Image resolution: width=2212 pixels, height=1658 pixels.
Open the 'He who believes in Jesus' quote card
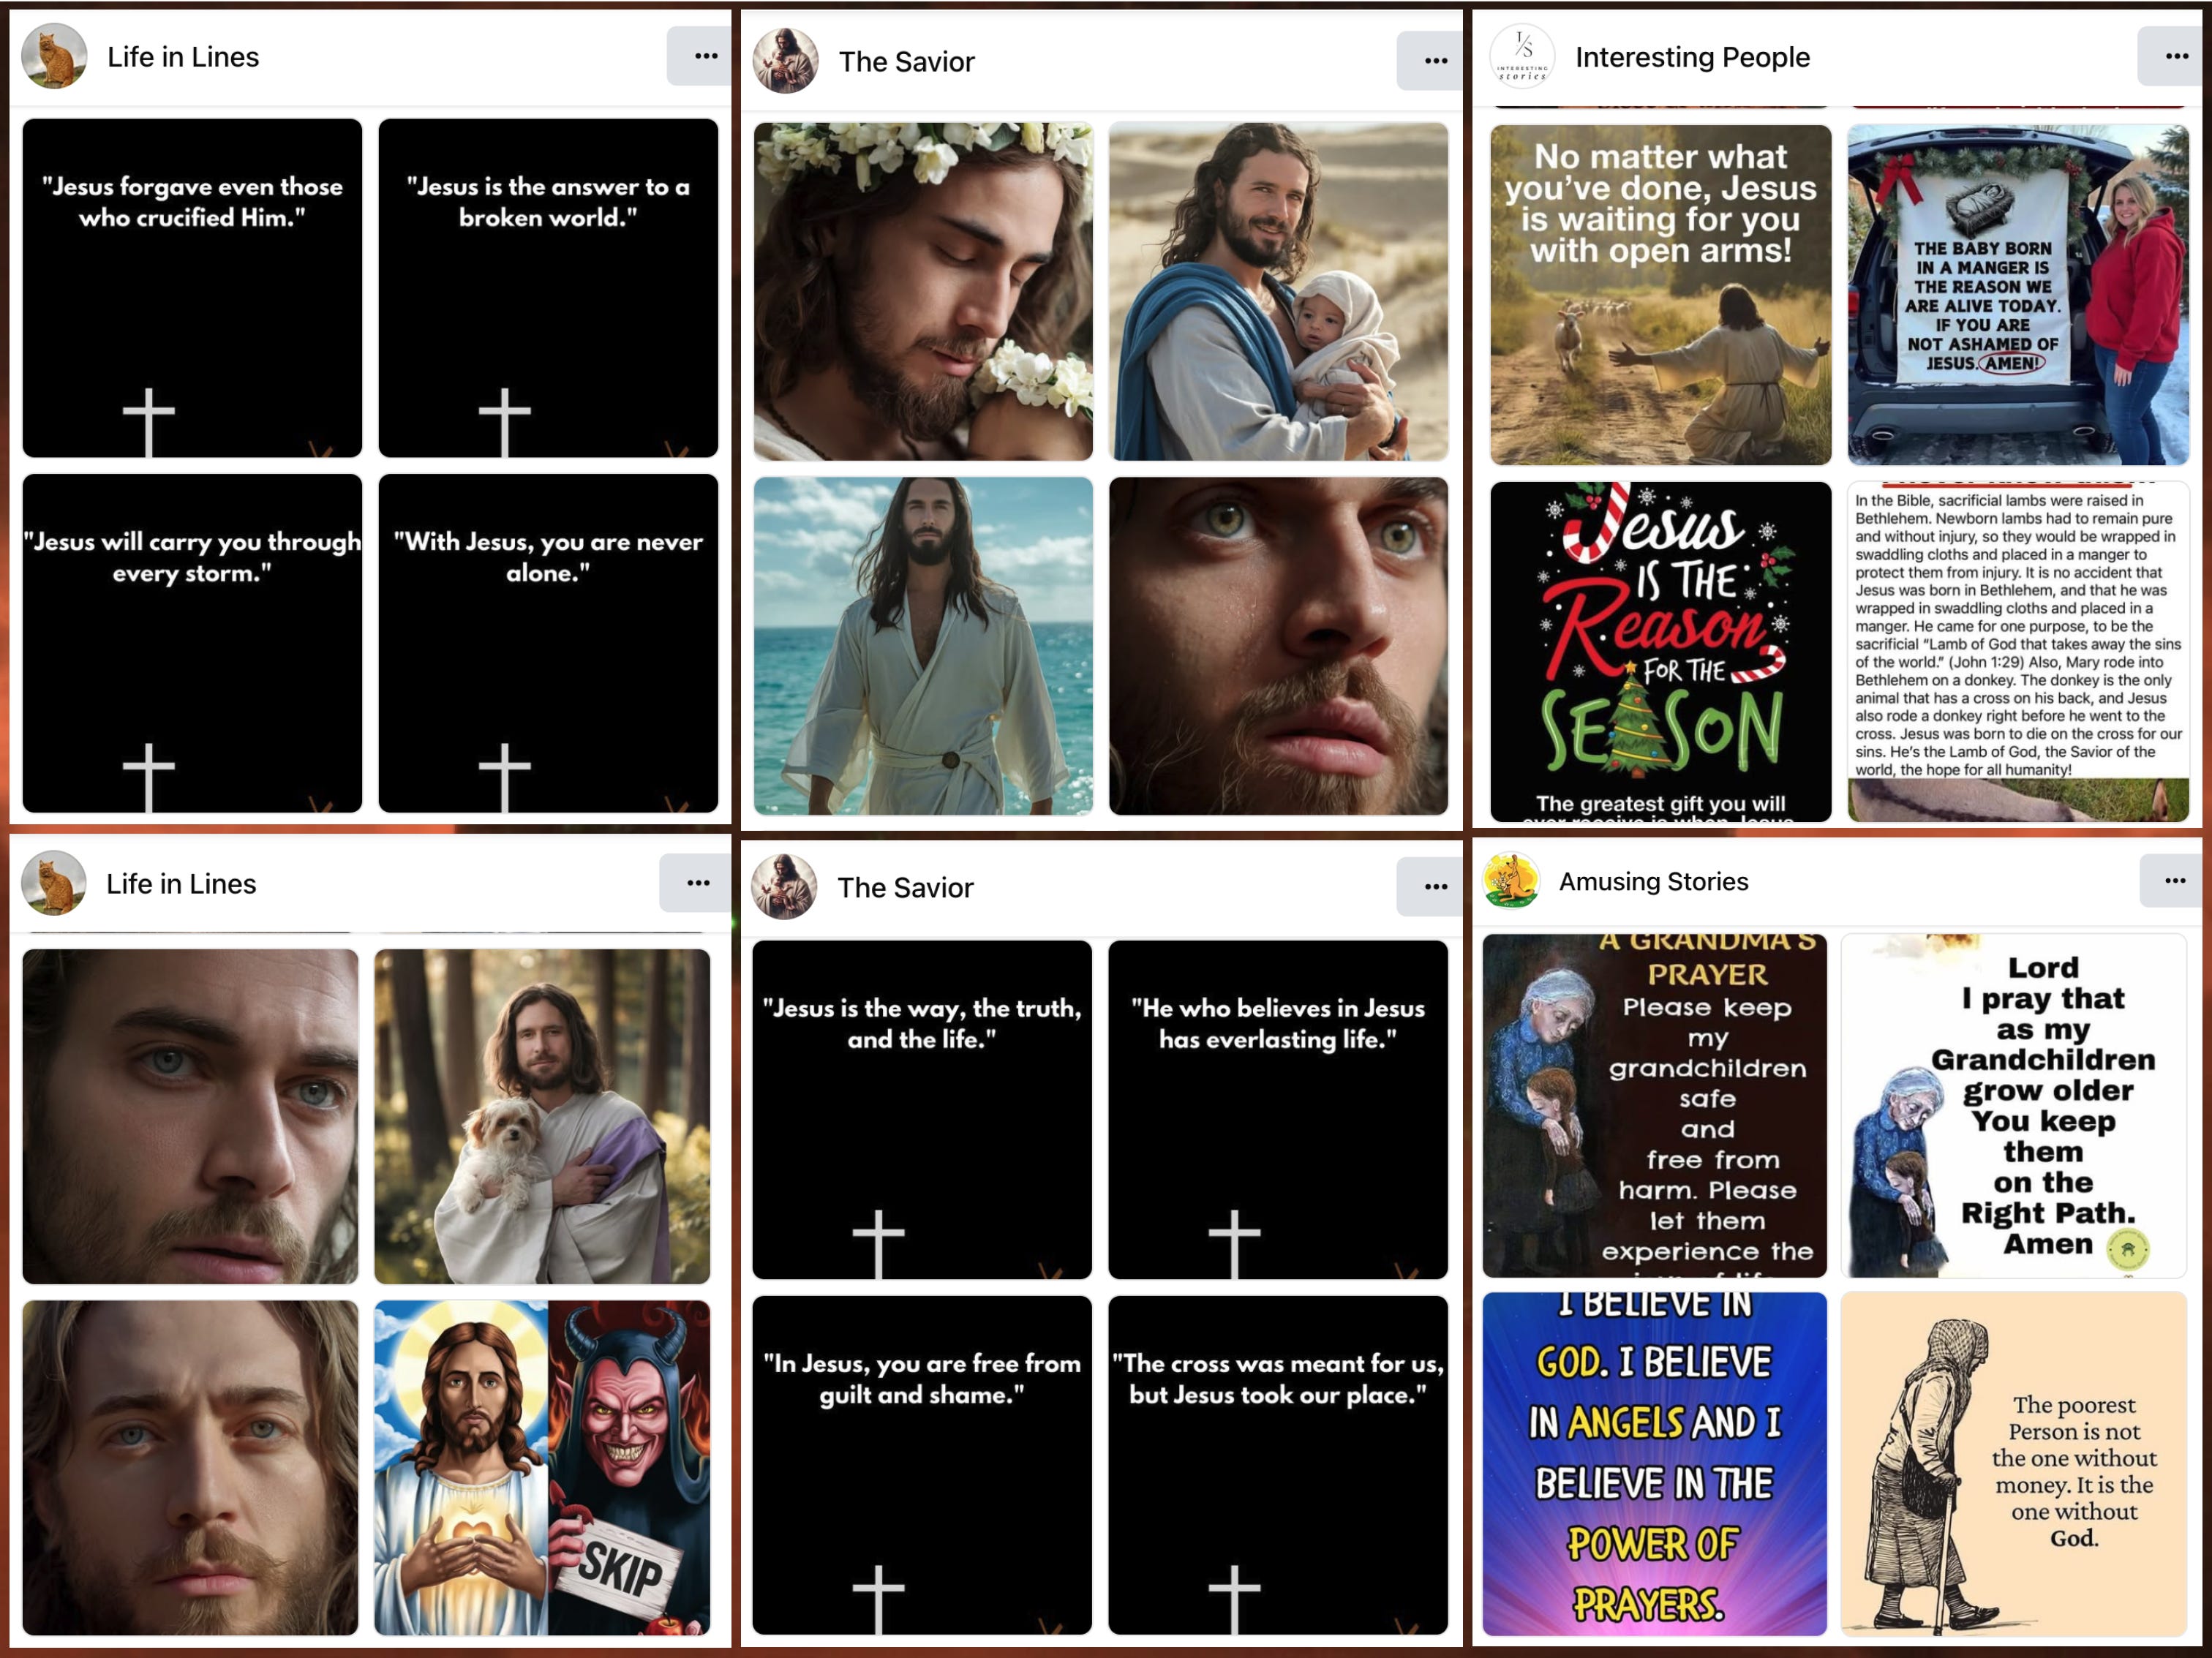1278,1110
